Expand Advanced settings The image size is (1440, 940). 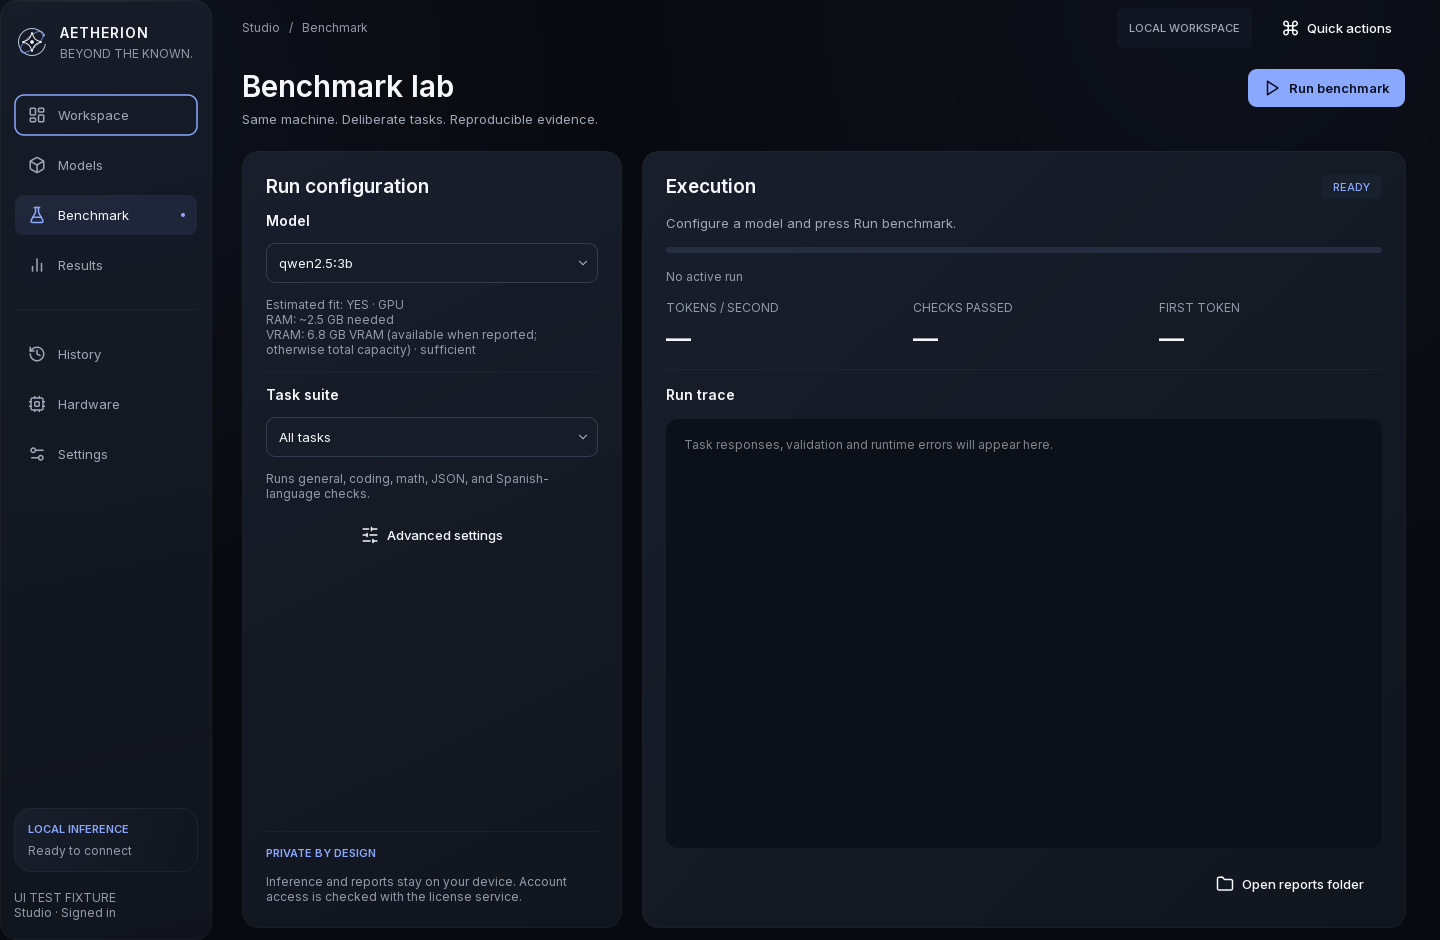tap(432, 535)
